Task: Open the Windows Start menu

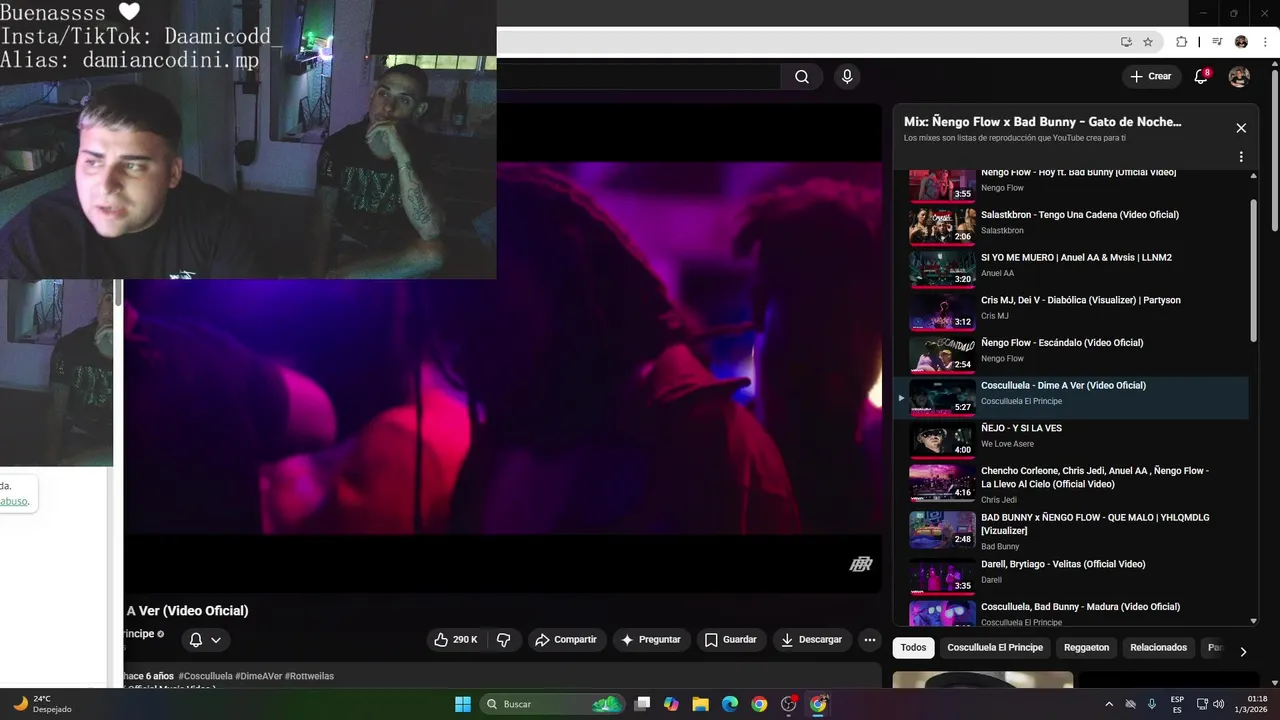Action: 463,704
